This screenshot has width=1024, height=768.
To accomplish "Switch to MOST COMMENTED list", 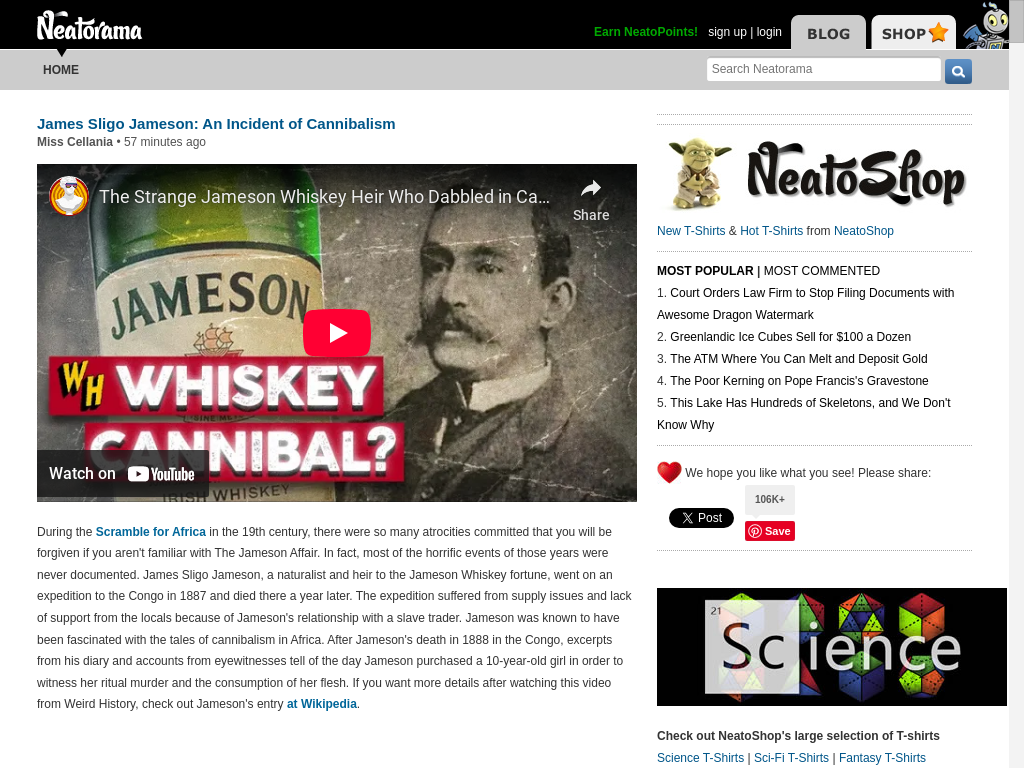I will (x=822, y=270).
